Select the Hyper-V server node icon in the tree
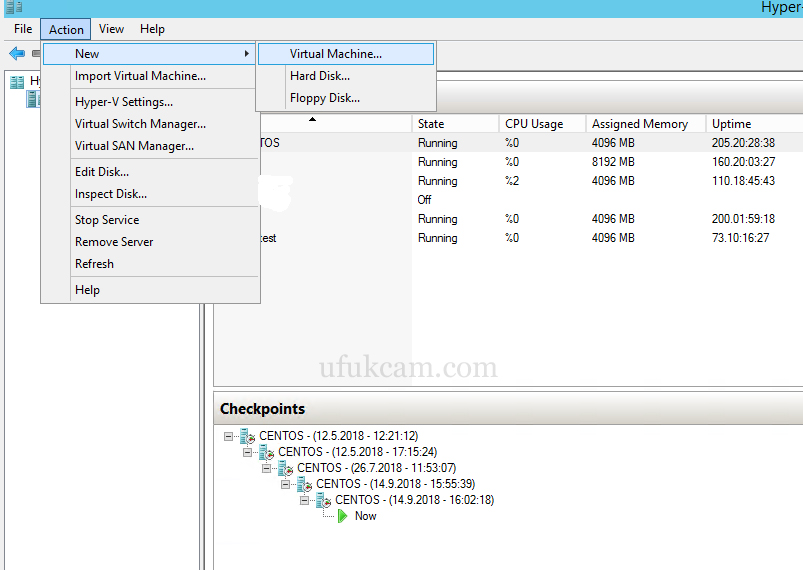This screenshot has width=803, height=570. [x=33, y=99]
